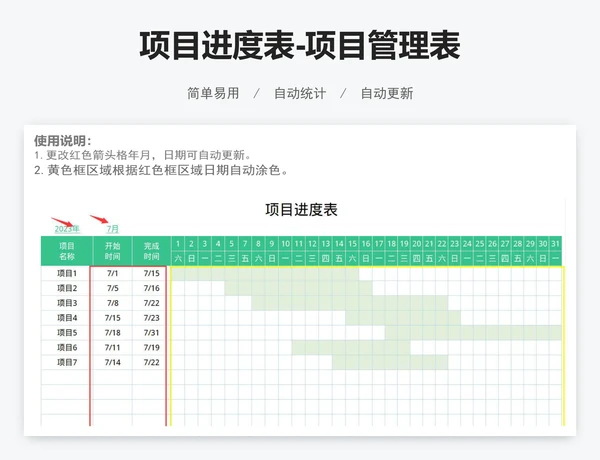Click day number 13 in header
The image size is (600, 460).
pyautogui.click(x=325, y=244)
